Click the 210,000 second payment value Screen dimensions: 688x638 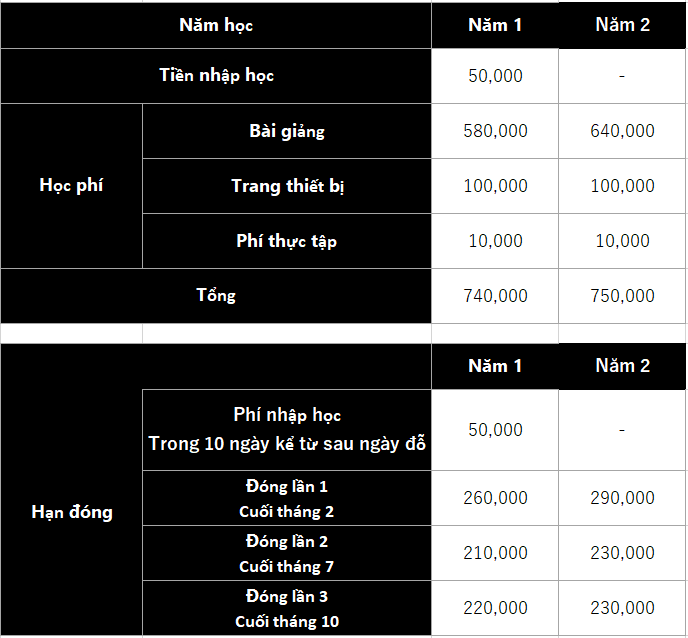click(x=495, y=553)
